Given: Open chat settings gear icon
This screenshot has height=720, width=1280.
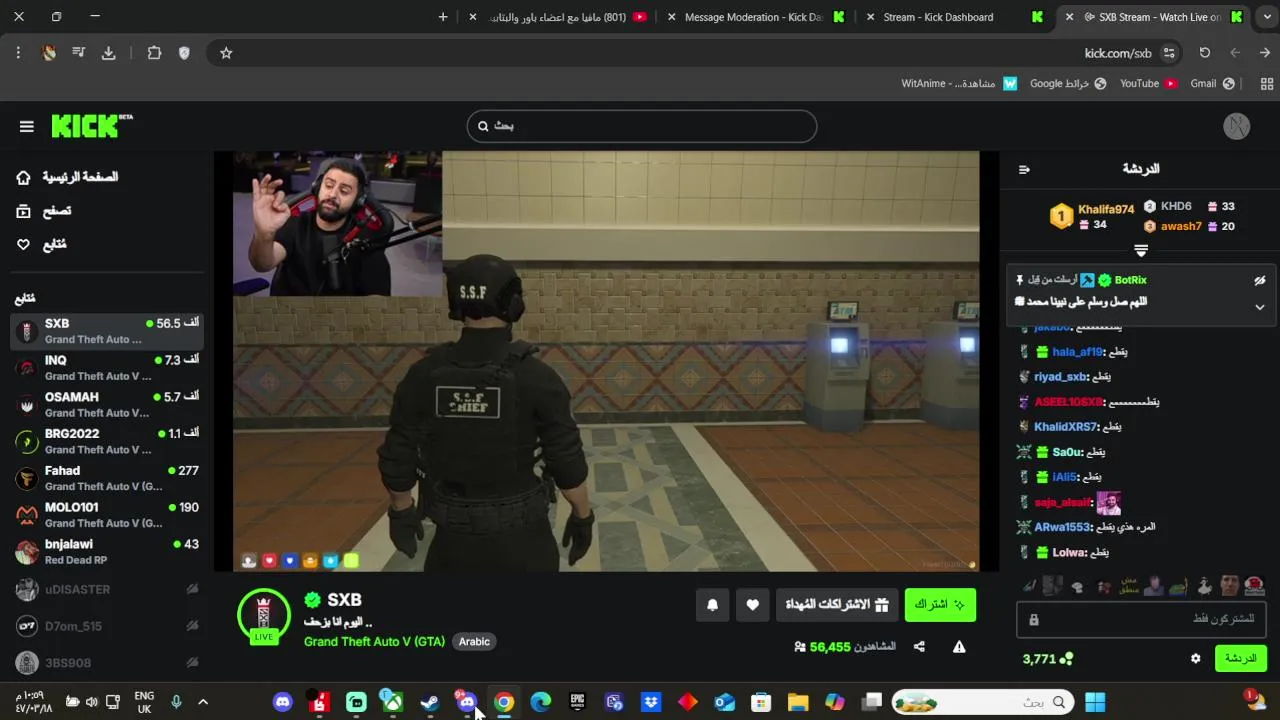Looking at the screenshot, I should (x=1195, y=659).
